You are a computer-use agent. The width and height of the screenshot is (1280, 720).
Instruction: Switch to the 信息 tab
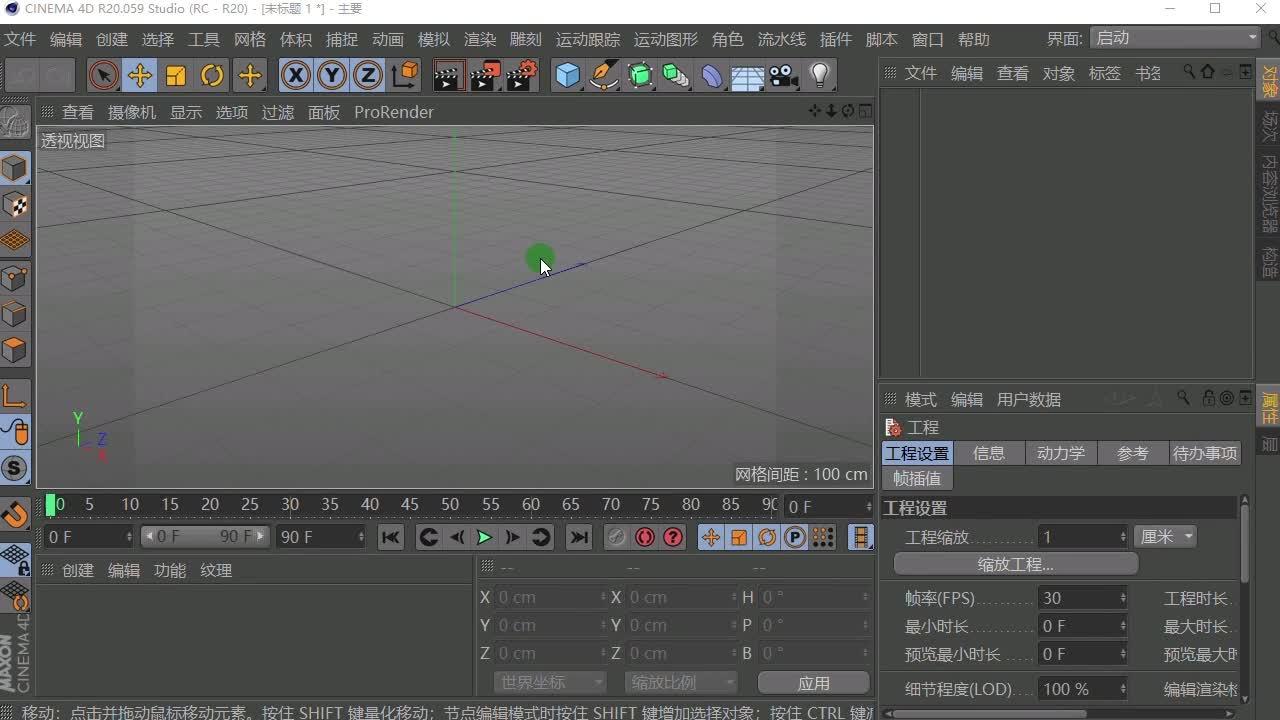tap(989, 453)
